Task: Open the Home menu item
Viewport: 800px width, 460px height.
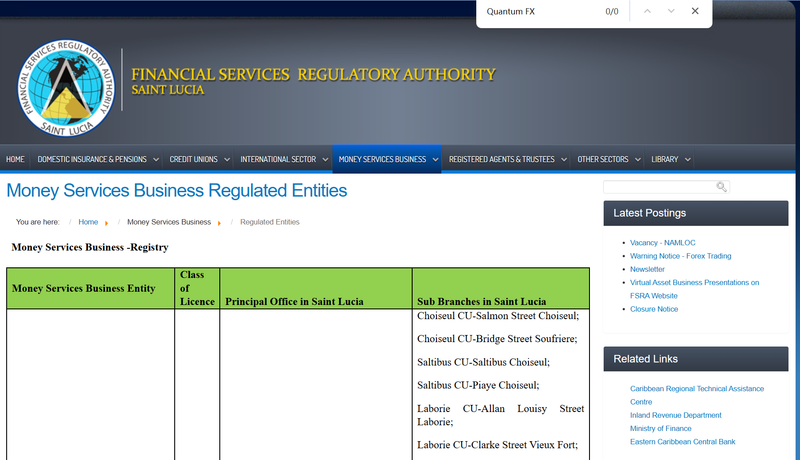Action: (x=15, y=159)
